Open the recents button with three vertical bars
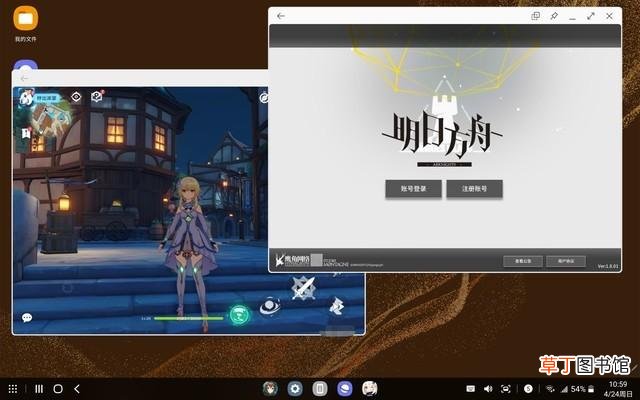Image resolution: width=640 pixels, height=400 pixels. pos(39,389)
